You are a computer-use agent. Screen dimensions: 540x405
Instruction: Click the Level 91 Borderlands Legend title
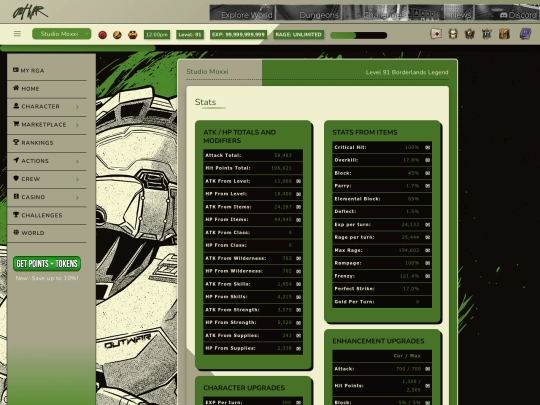pyautogui.click(x=407, y=72)
